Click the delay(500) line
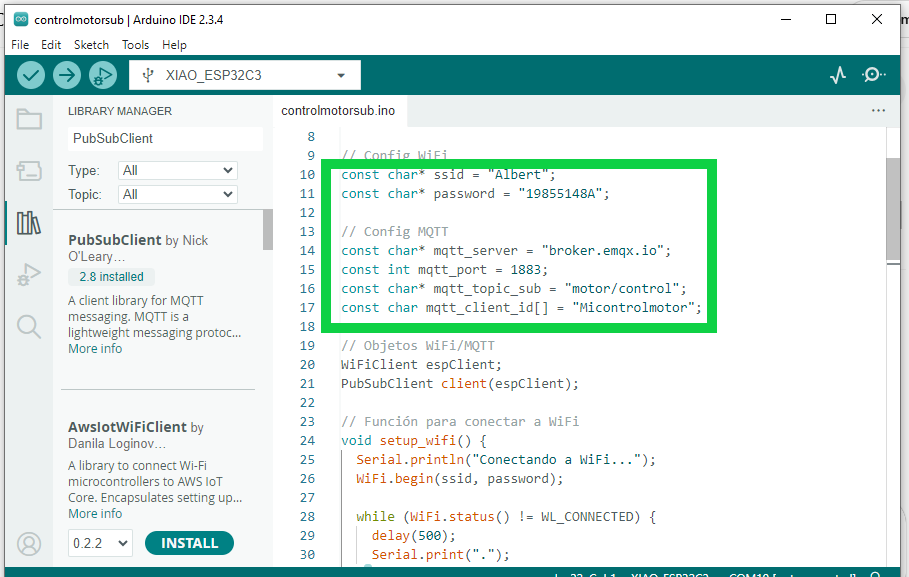 tap(414, 536)
